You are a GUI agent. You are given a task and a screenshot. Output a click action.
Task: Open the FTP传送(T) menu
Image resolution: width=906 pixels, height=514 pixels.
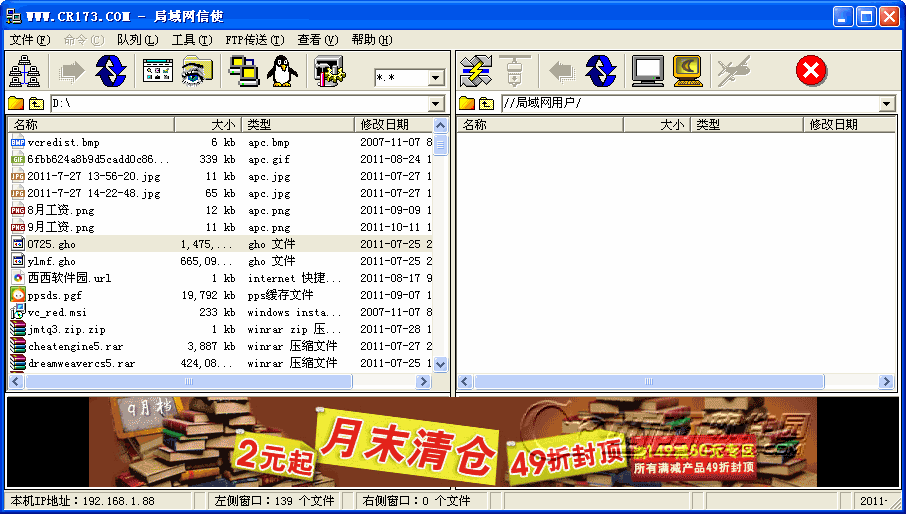(255, 40)
